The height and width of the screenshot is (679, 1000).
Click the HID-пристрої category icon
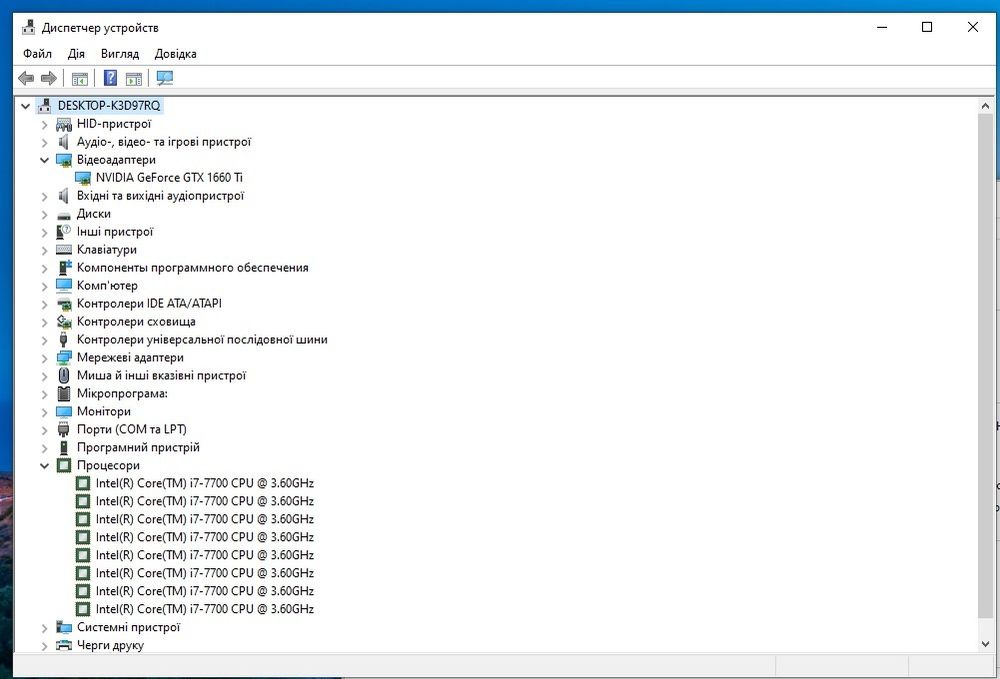[64, 124]
